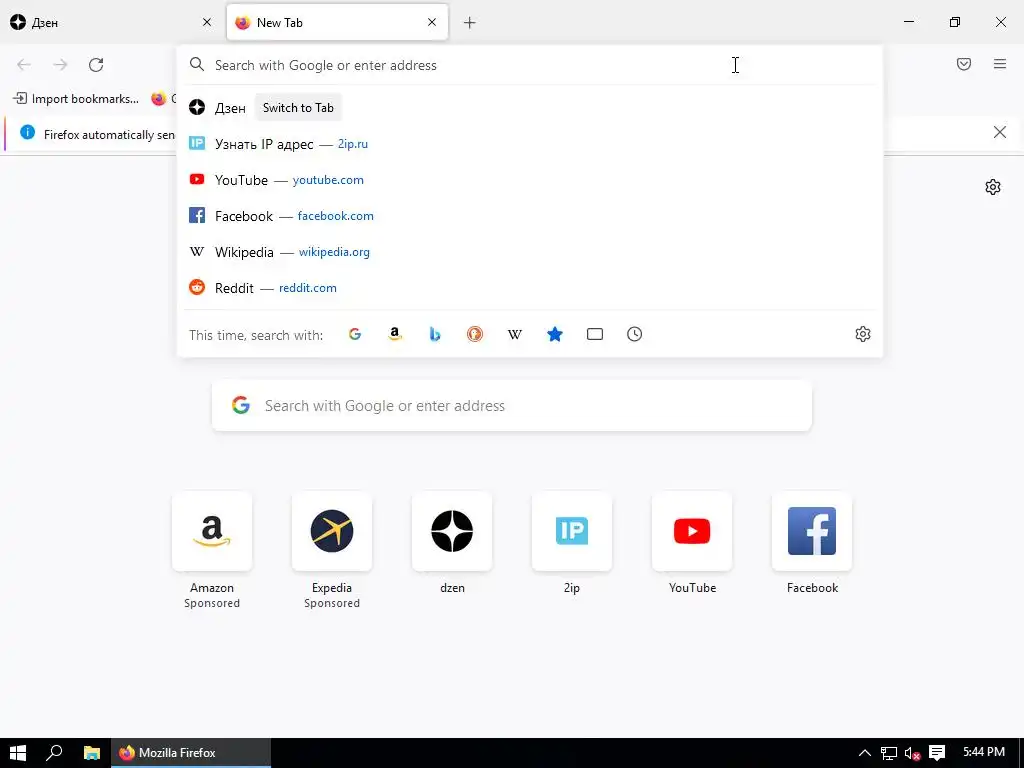Close the New Tab tab
This screenshot has height=768, width=1024.
(x=432, y=22)
